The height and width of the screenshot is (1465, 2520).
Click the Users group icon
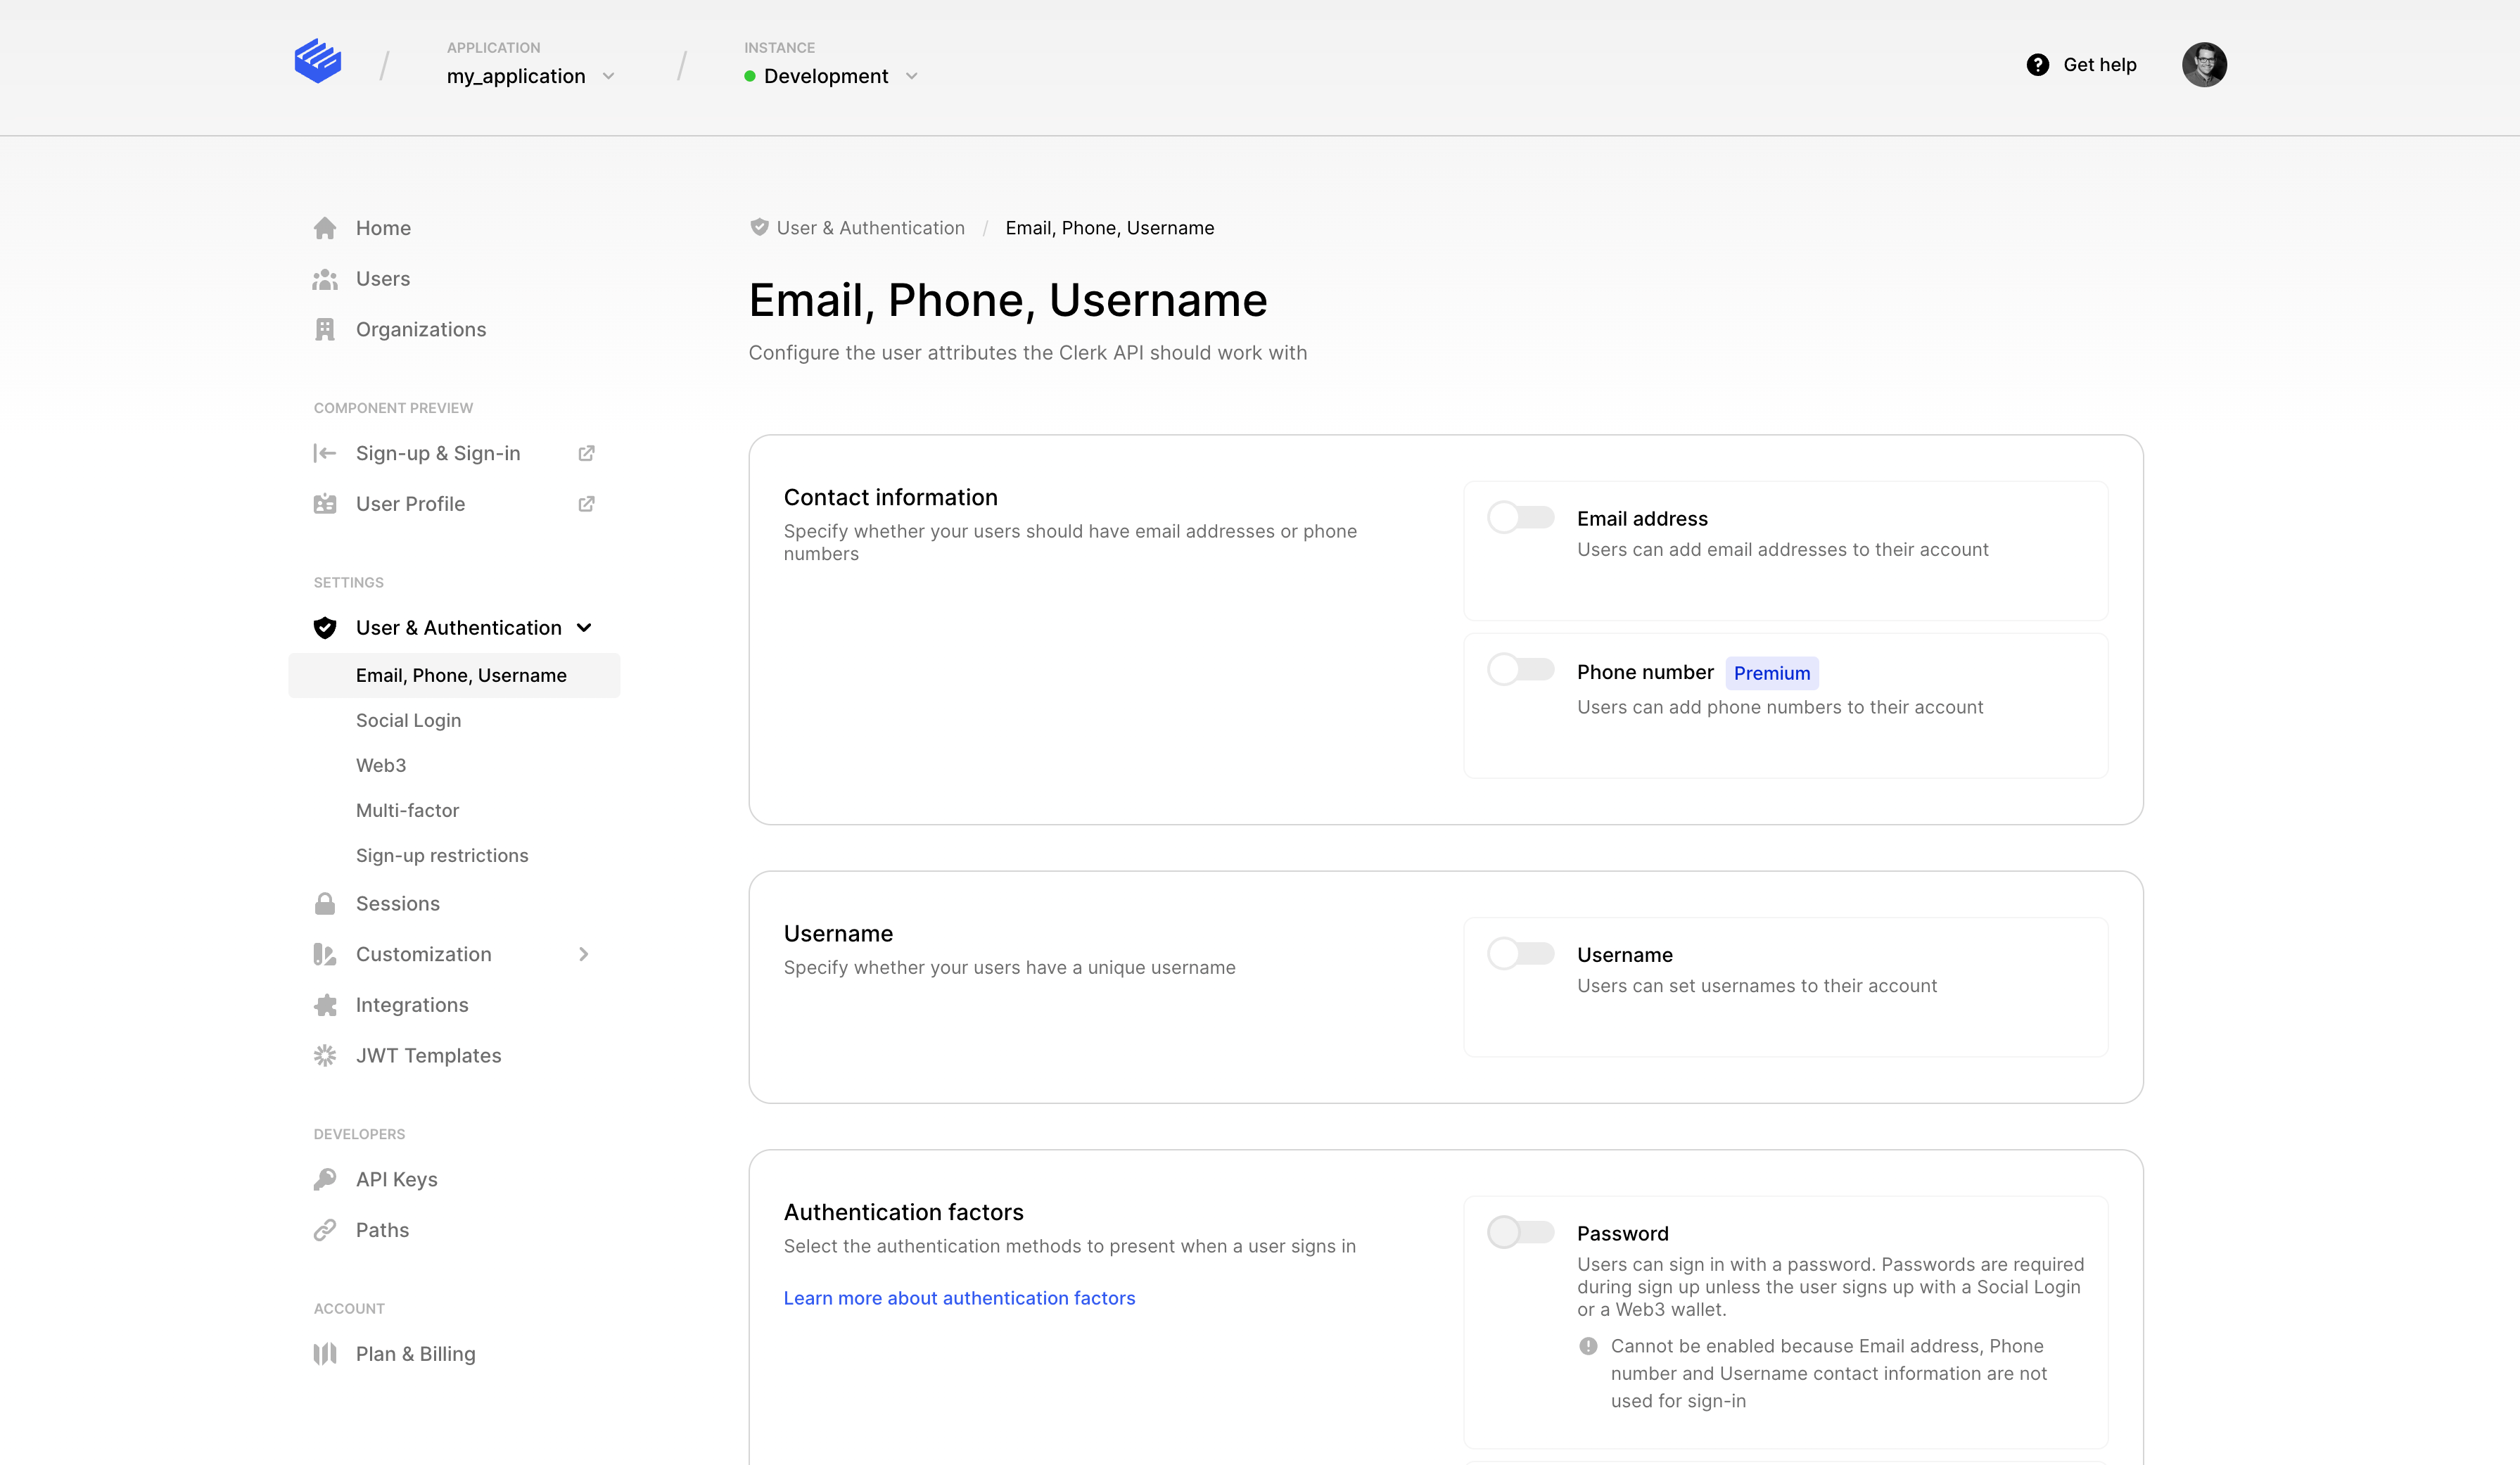click(x=325, y=279)
